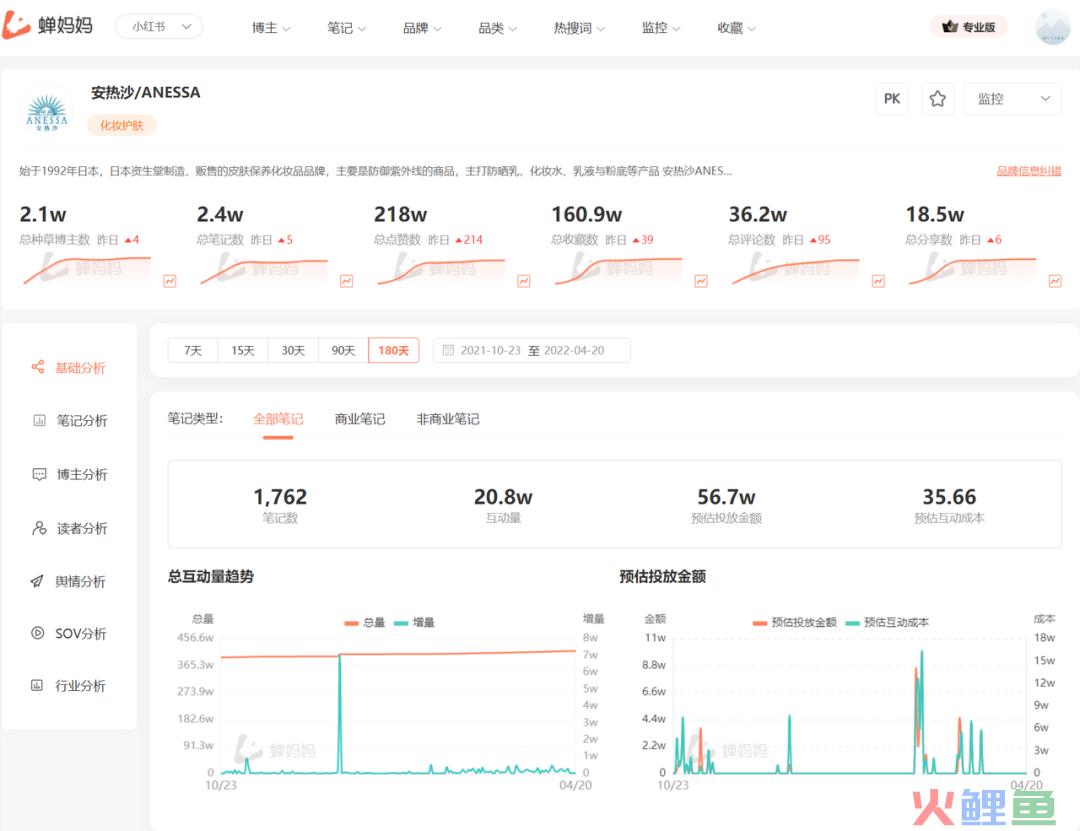Click the 笔记分析 chart icon

39,420
